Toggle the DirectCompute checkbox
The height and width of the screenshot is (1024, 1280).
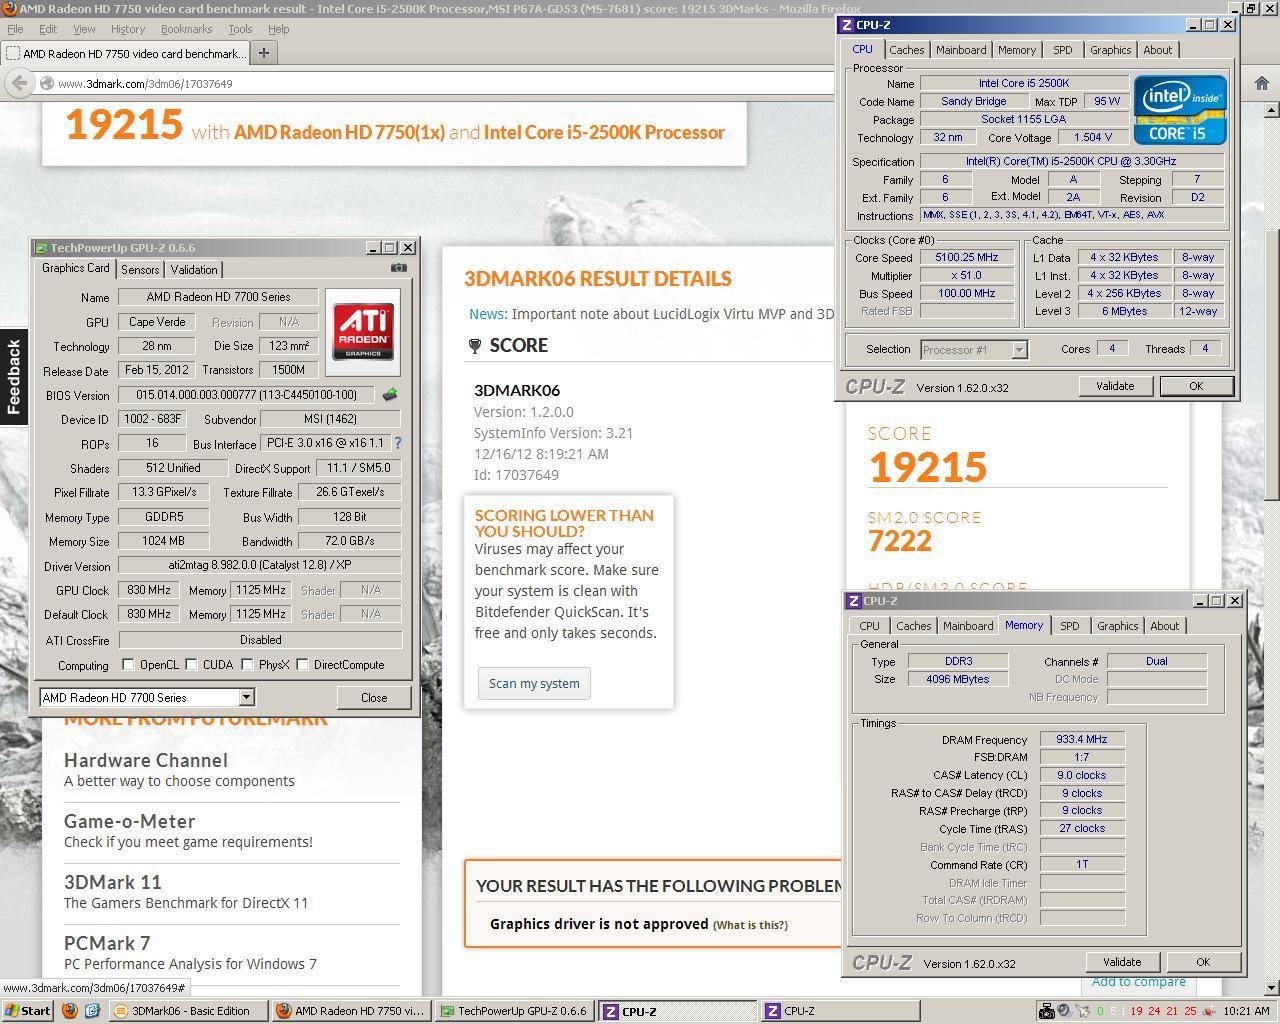point(302,664)
